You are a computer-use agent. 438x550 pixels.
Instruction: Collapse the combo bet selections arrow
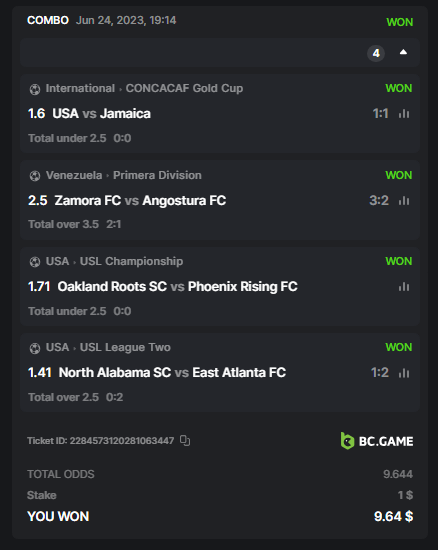[403, 52]
